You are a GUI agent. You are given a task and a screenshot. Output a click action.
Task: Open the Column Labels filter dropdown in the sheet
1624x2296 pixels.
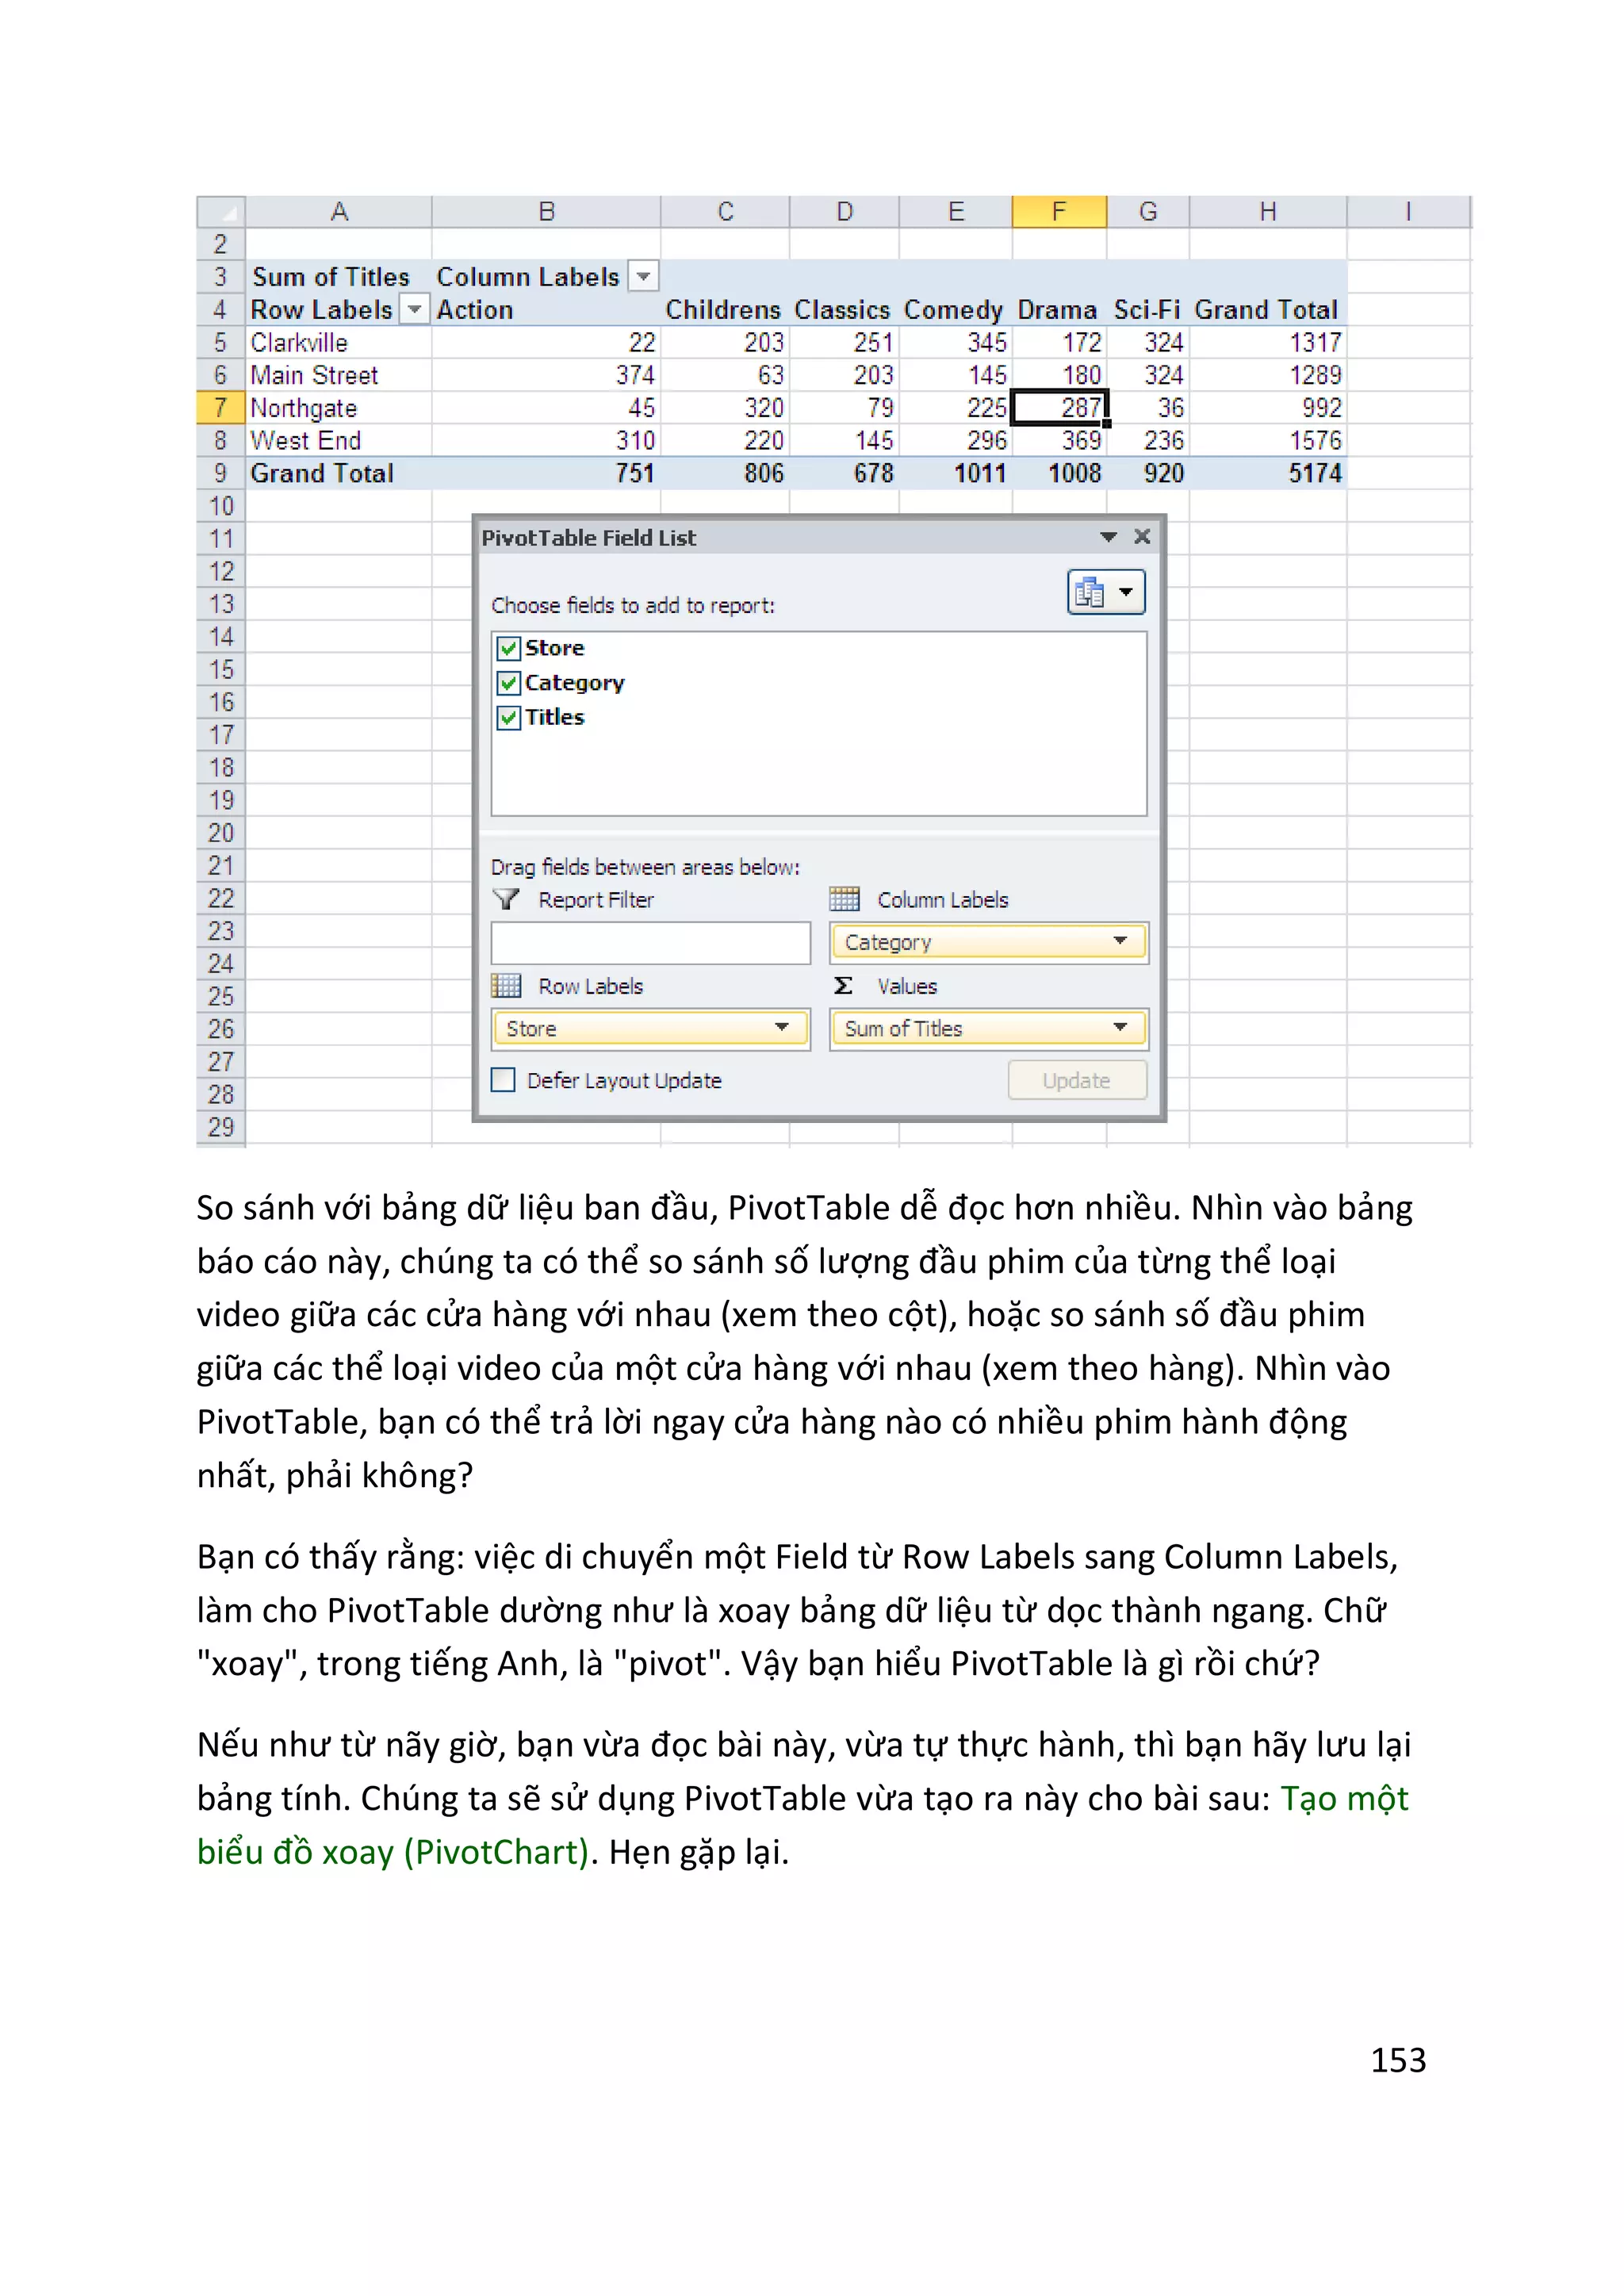coord(644,276)
